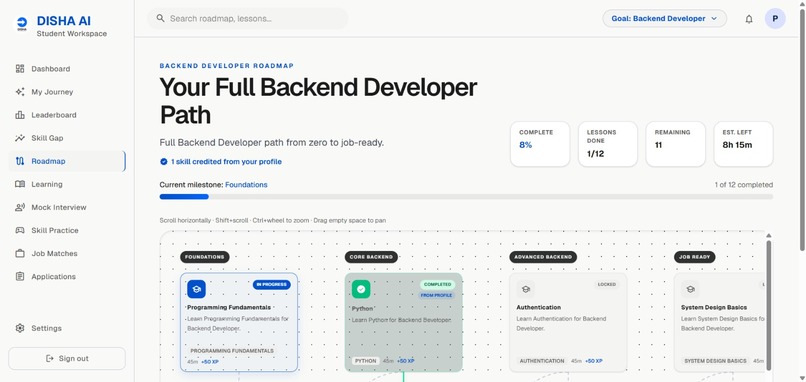
Task: Click the roadmap canvas vertical scrollbar
Action: click(769, 304)
